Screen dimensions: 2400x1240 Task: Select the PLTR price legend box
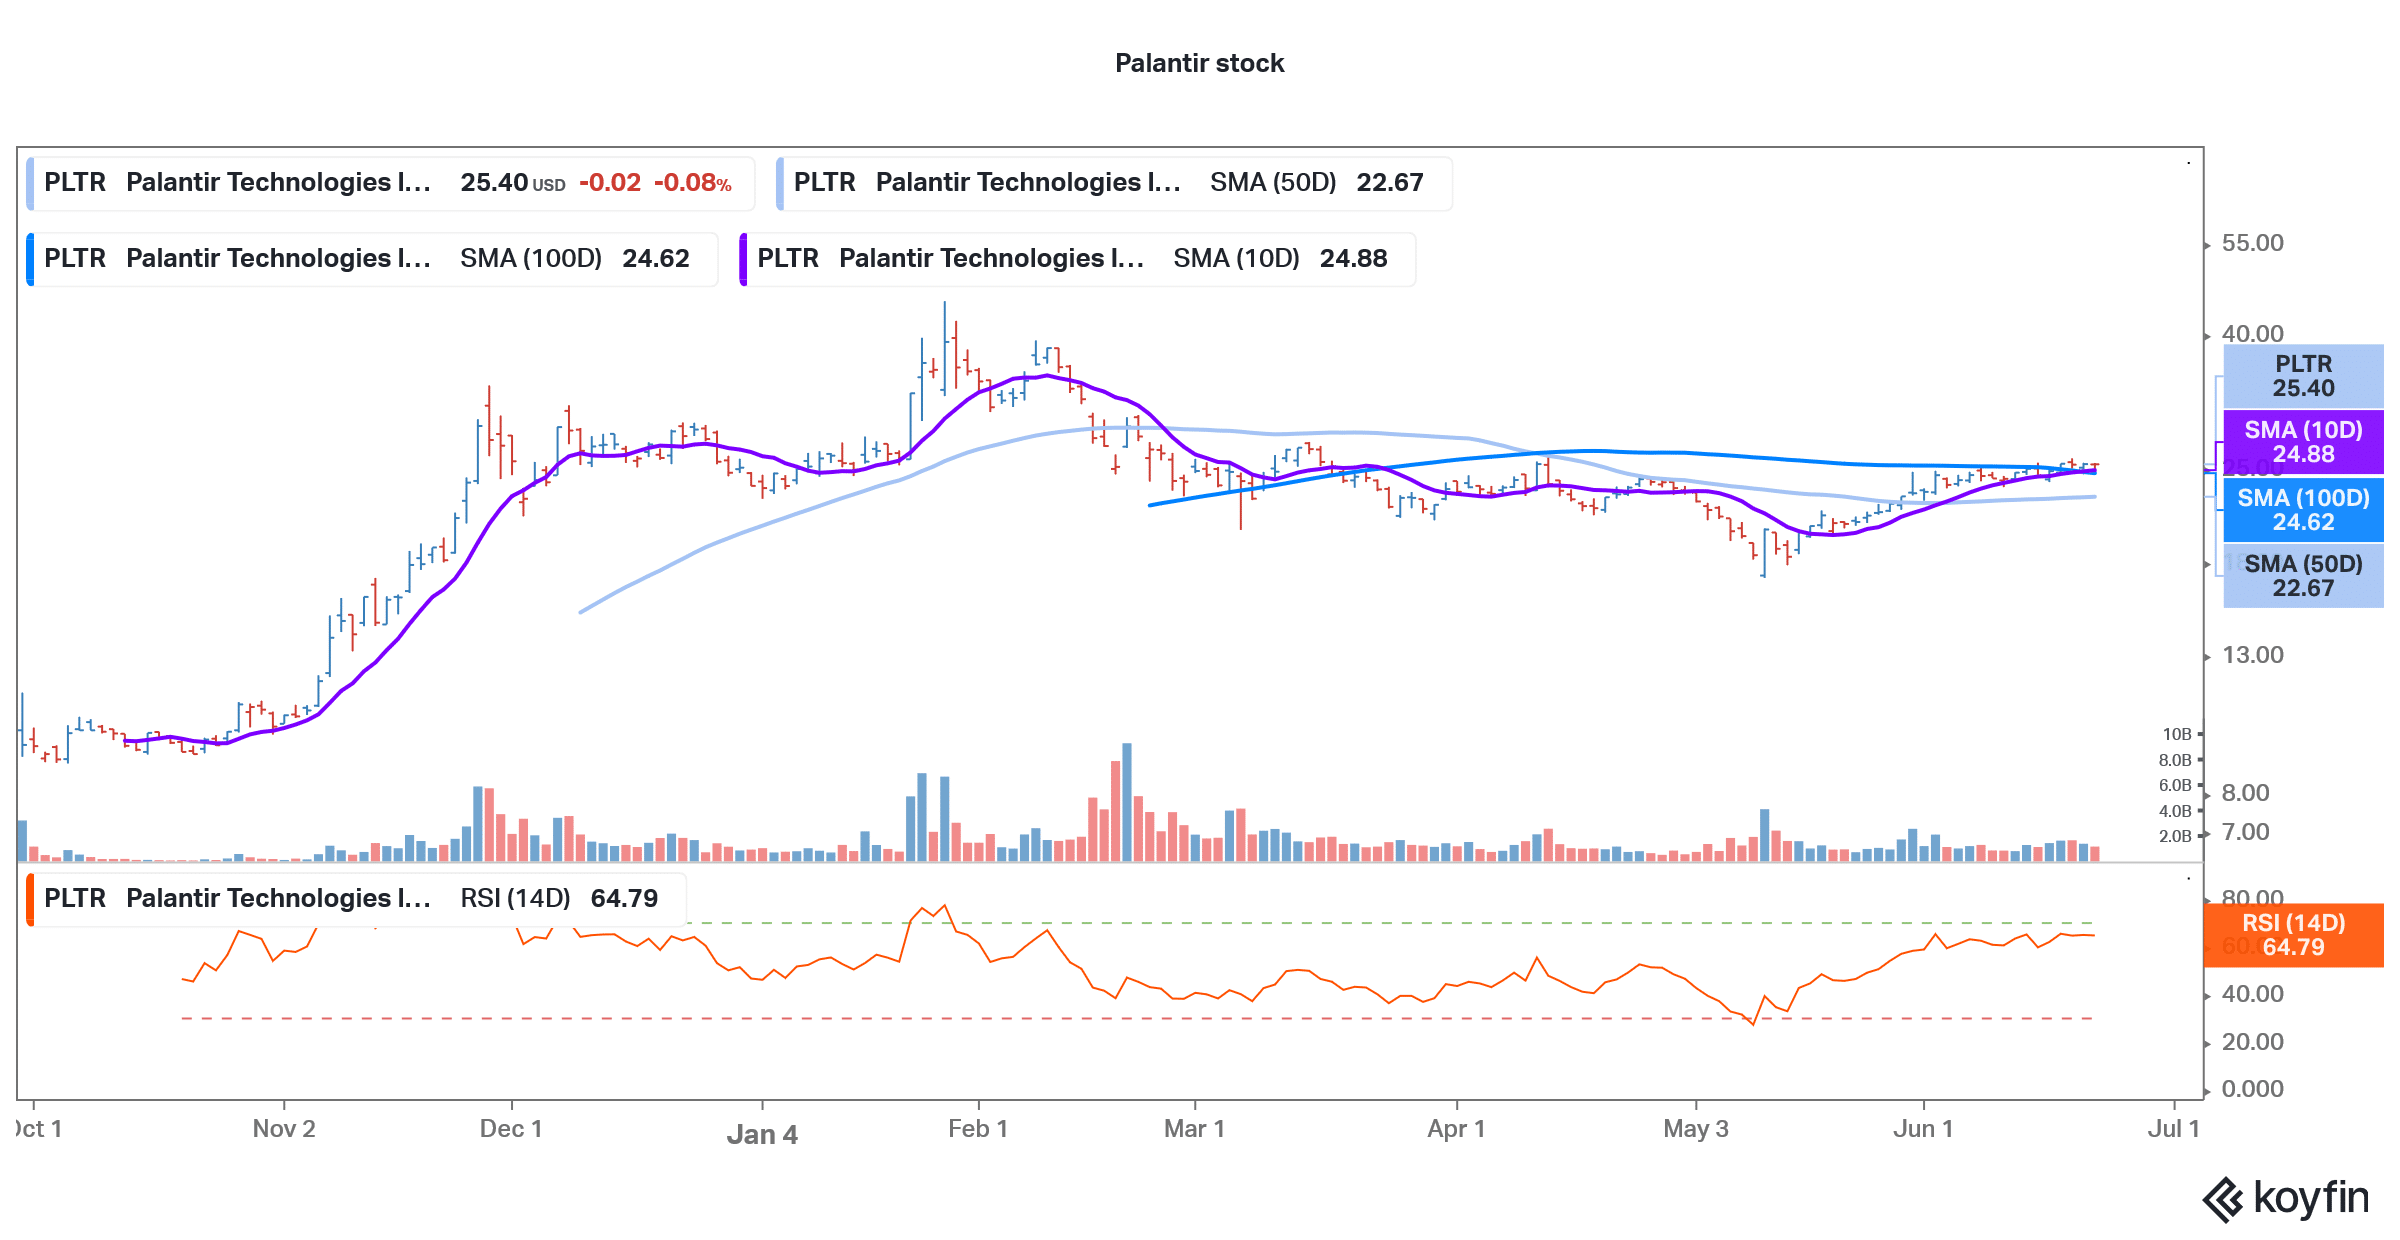click(x=391, y=183)
